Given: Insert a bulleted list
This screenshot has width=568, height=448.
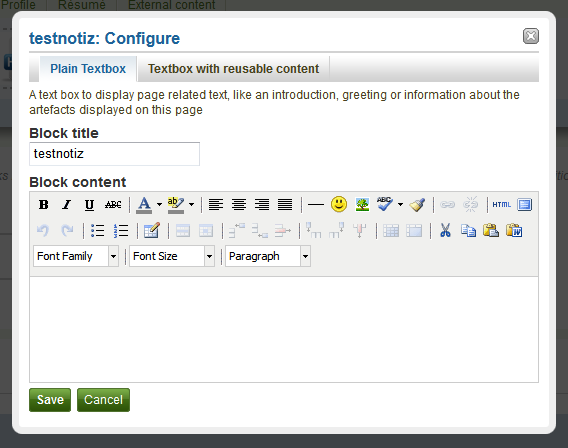Looking at the screenshot, I should (x=97, y=231).
